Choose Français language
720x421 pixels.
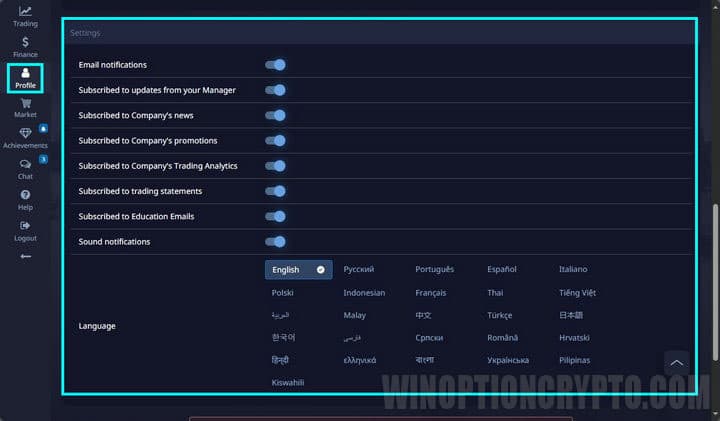pos(430,293)
